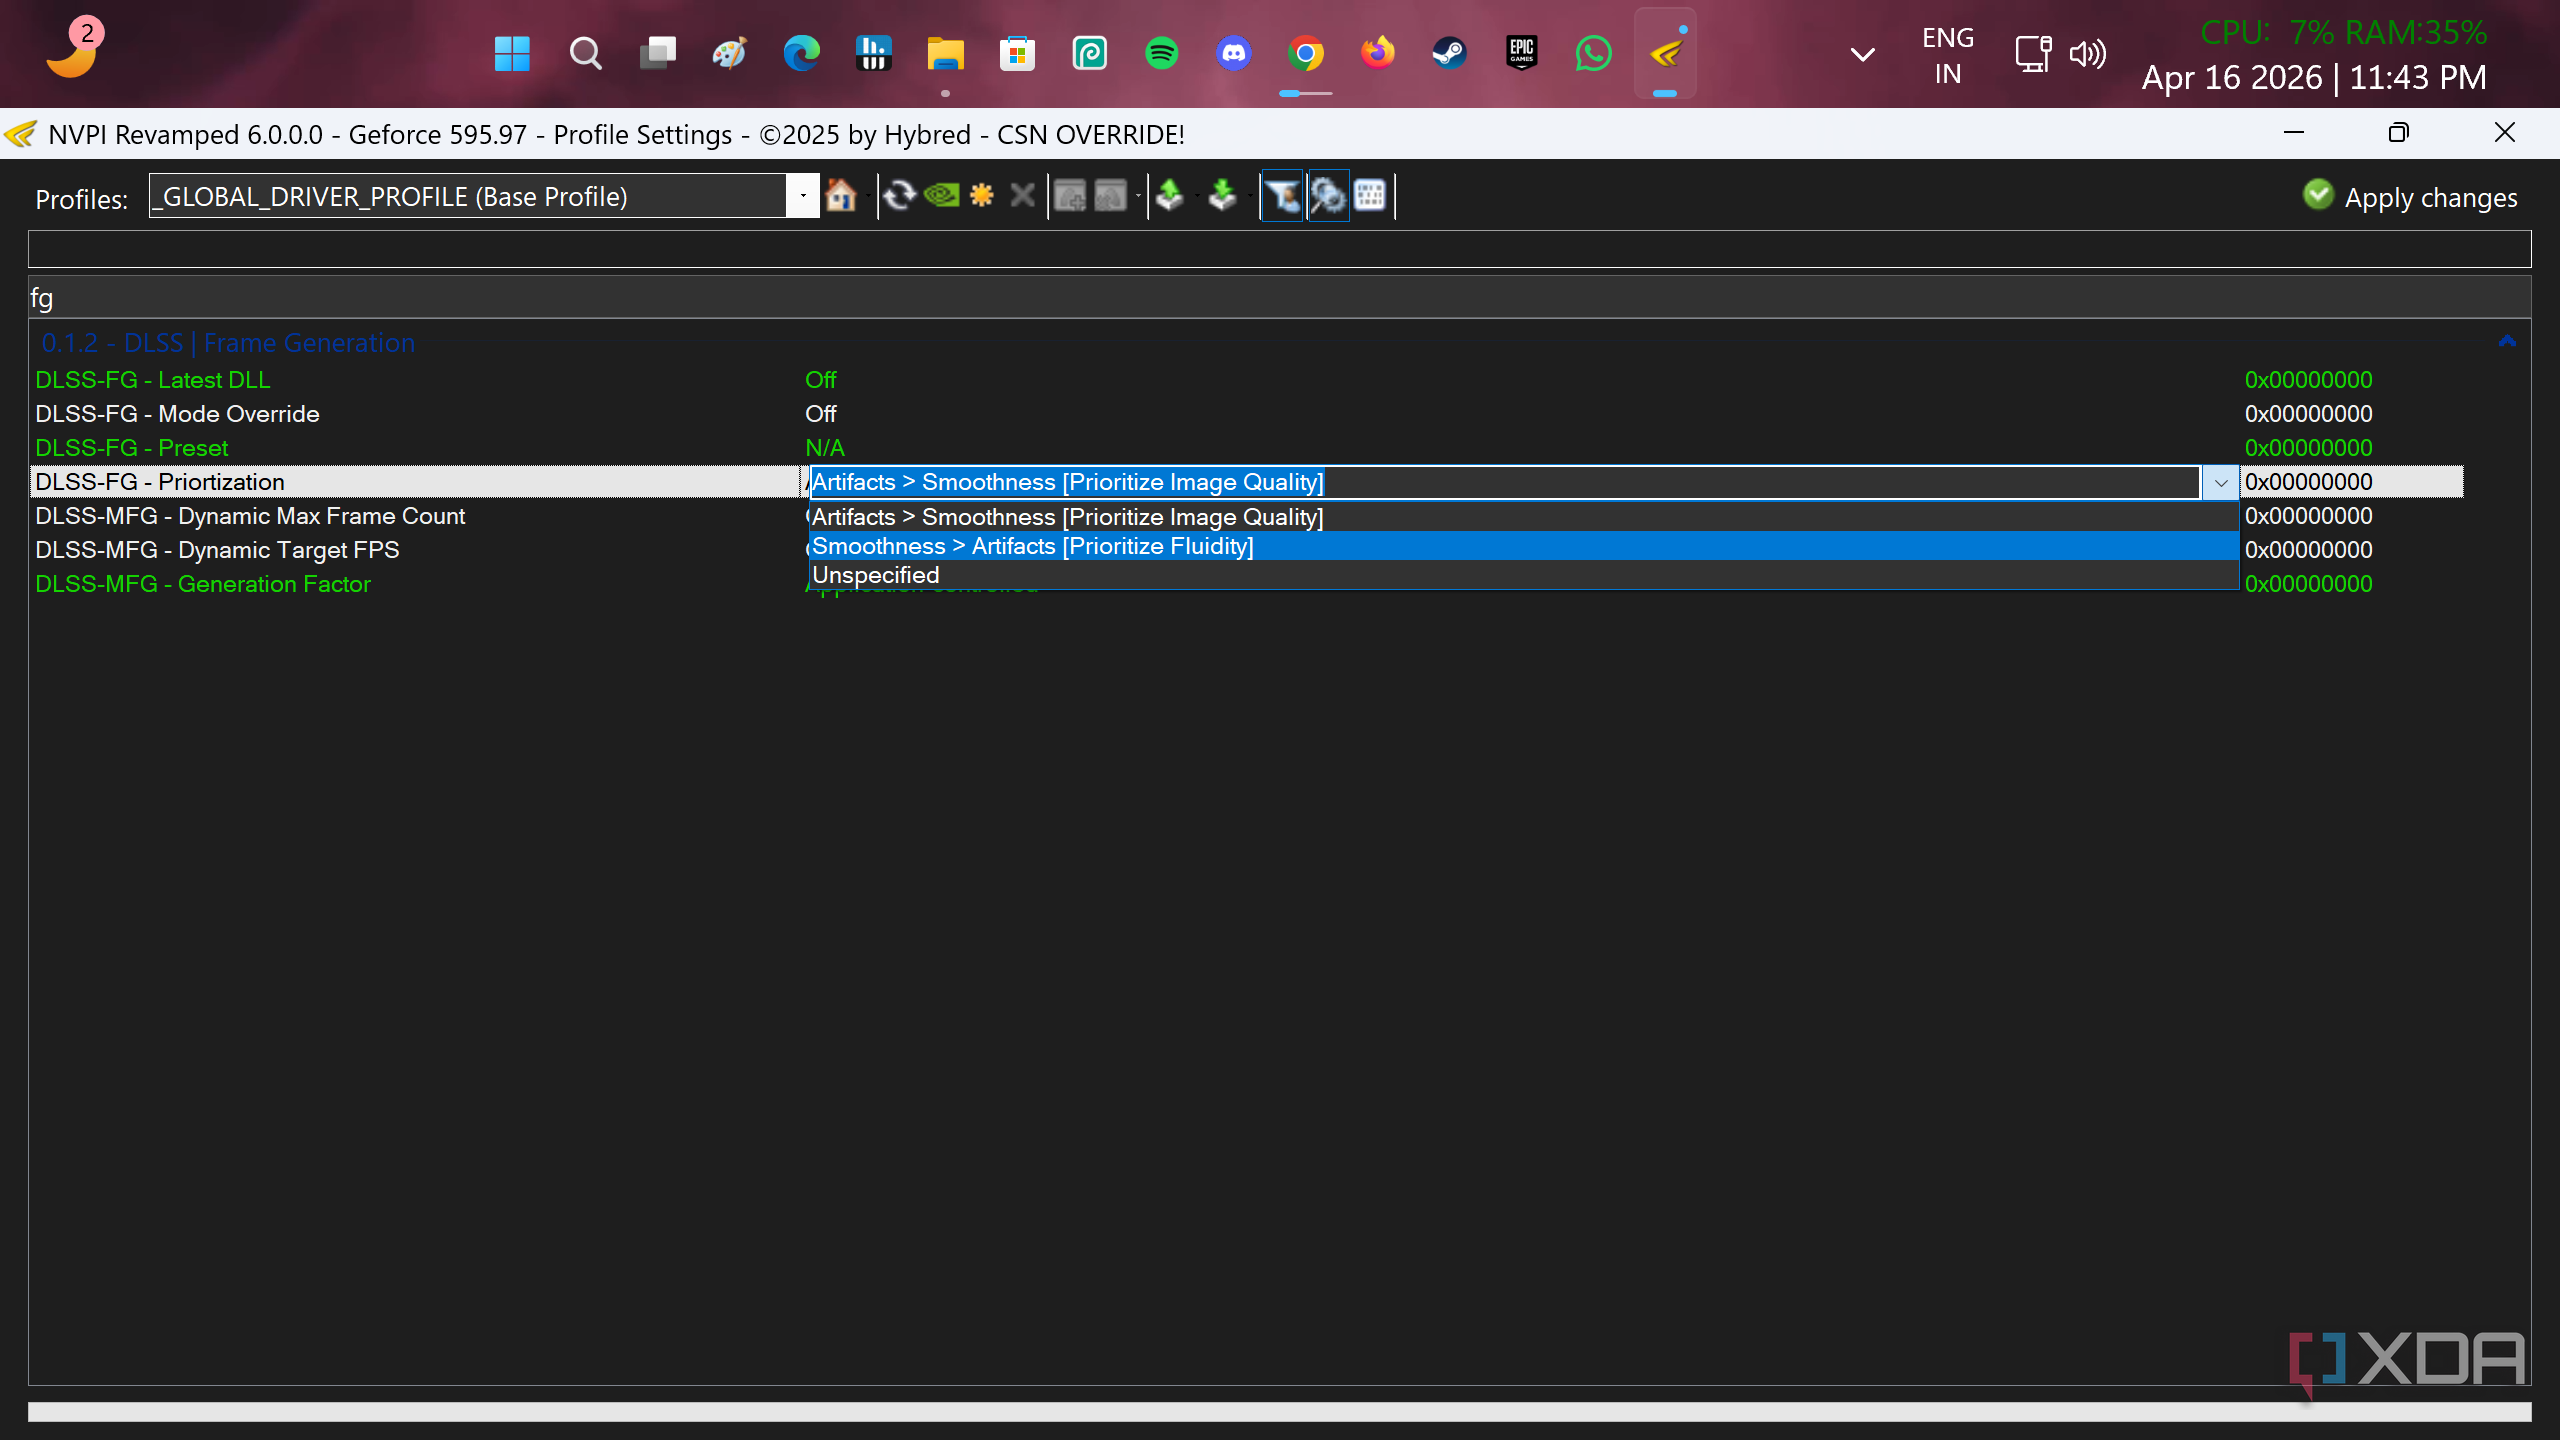This screenshot has height=1440, width=2560.
Task: Open the Profiles combo box dropdown arrow
Action: point(803,196)
